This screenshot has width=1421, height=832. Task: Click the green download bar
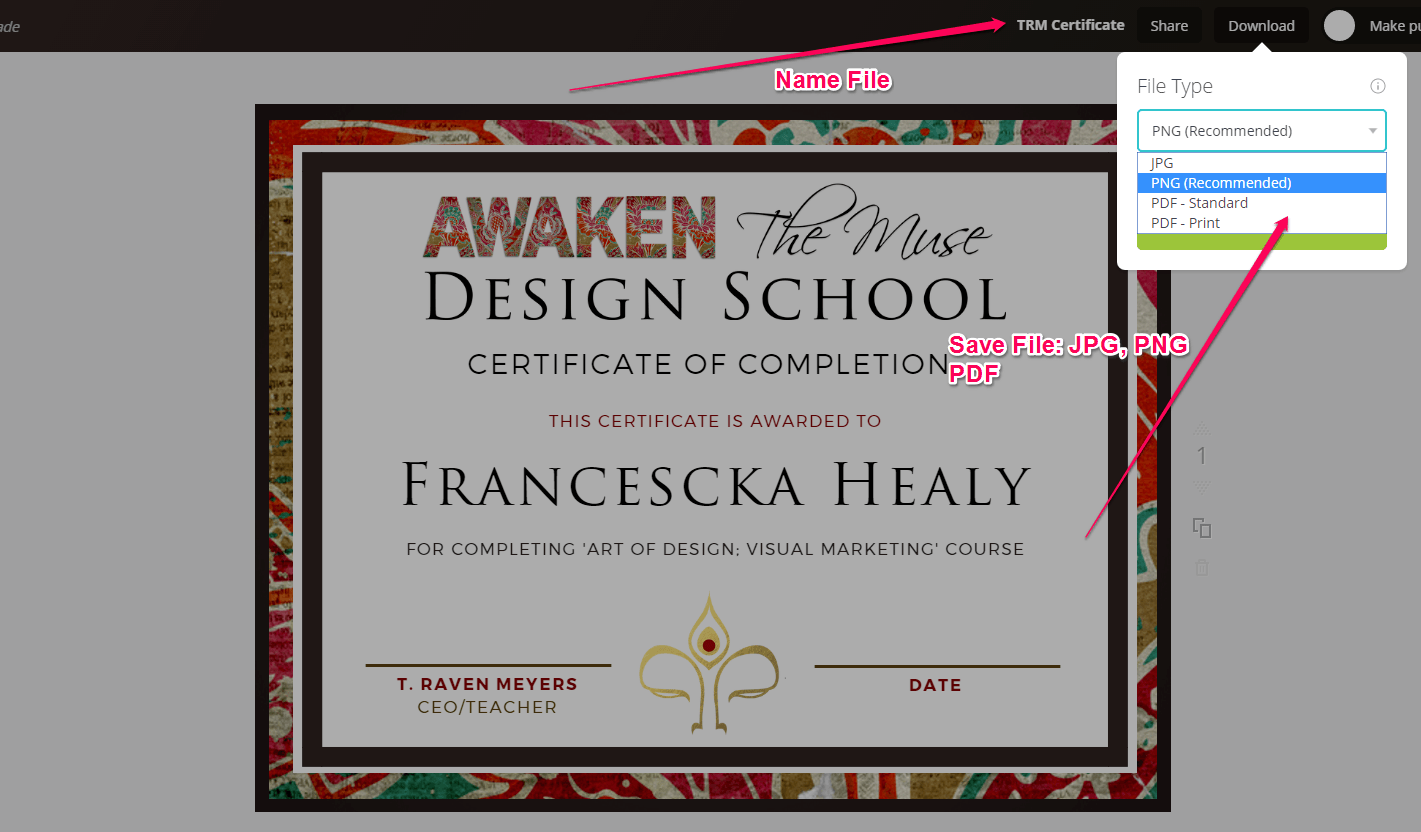coord(1262,242)
